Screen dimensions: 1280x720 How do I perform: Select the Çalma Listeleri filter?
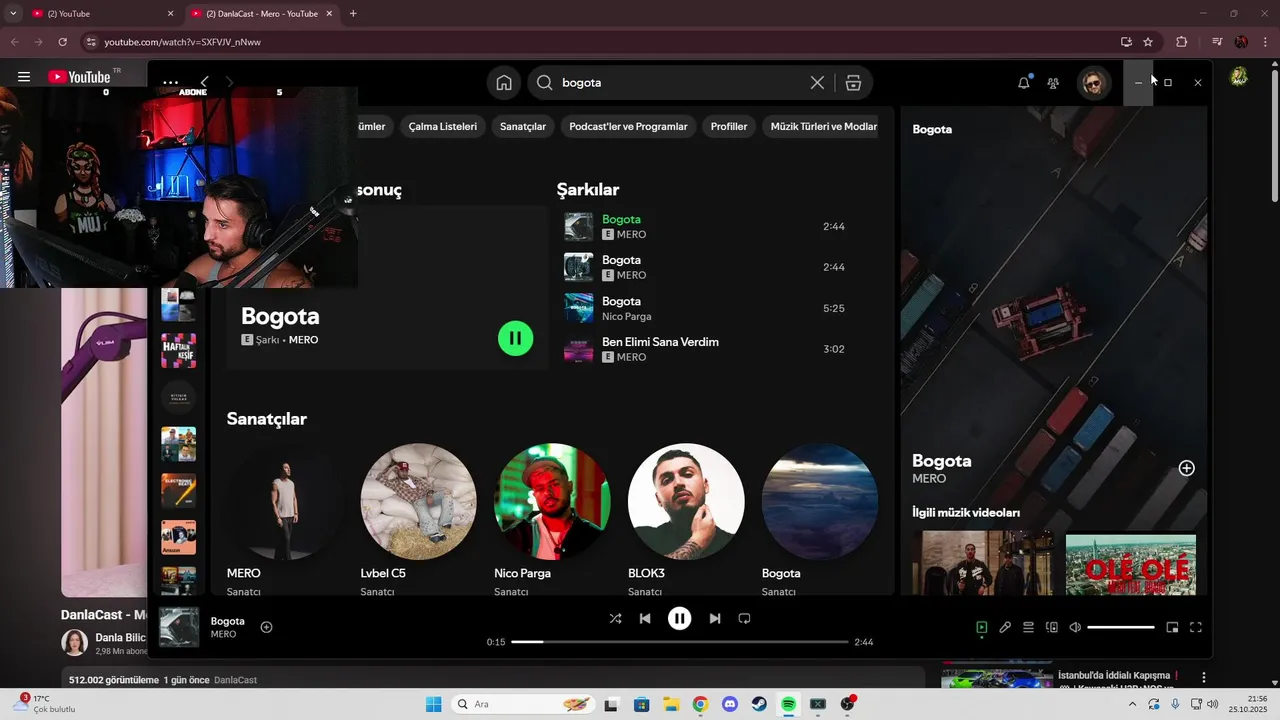(x=443, y=127)
